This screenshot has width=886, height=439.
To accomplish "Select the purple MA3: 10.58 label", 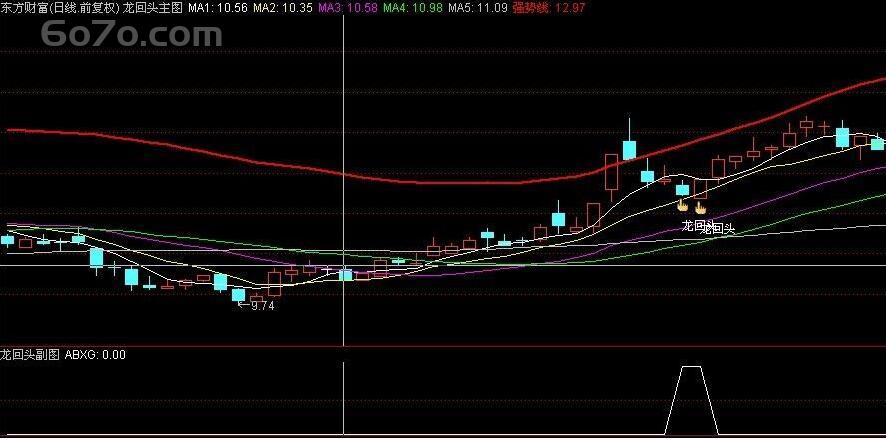I will click(348, 8).
